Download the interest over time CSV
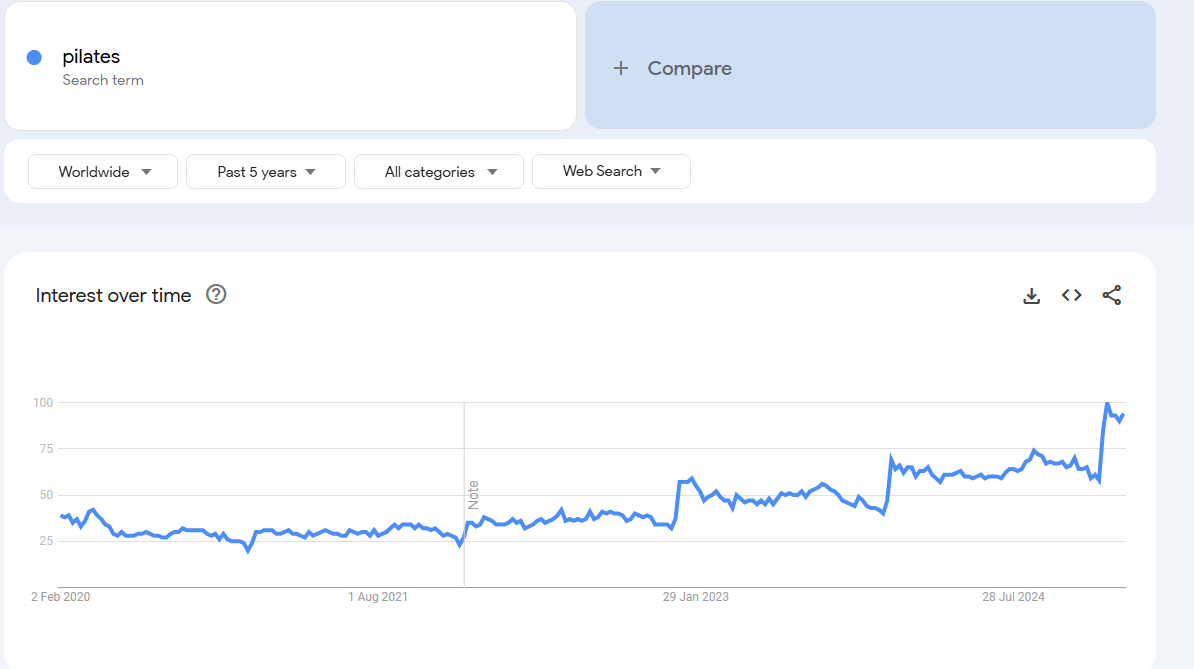 1031,295
